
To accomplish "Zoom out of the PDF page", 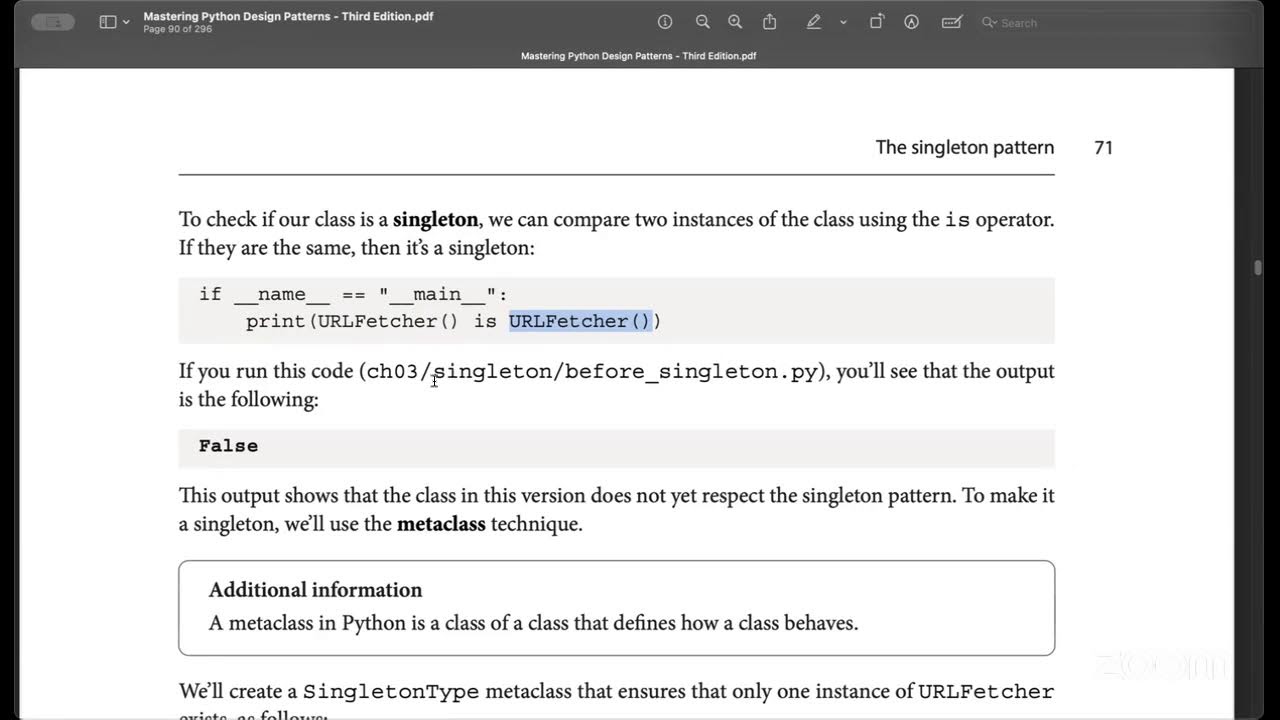I will [x=703, y=22].
